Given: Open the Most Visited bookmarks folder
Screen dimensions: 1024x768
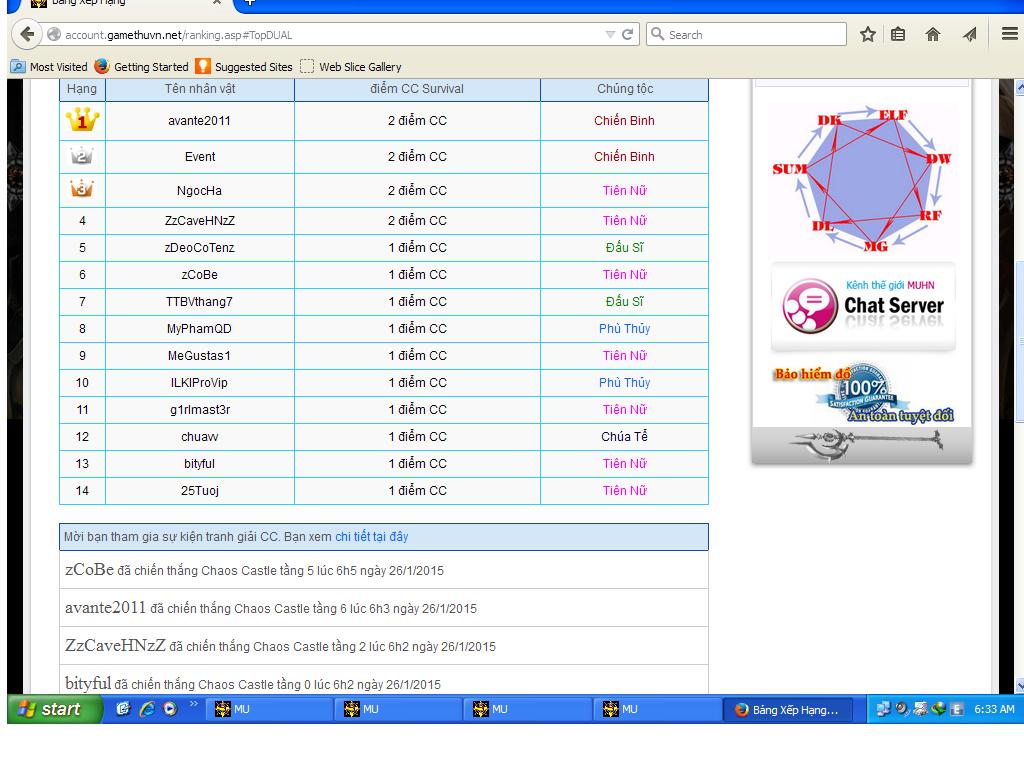Looking at the screenshot, I should 50,67.
